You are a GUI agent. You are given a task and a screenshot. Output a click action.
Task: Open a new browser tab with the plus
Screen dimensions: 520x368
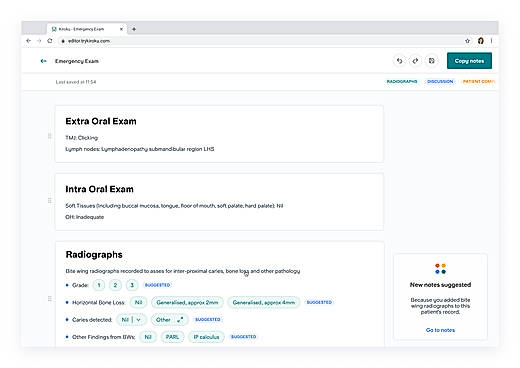coord(134,29)
